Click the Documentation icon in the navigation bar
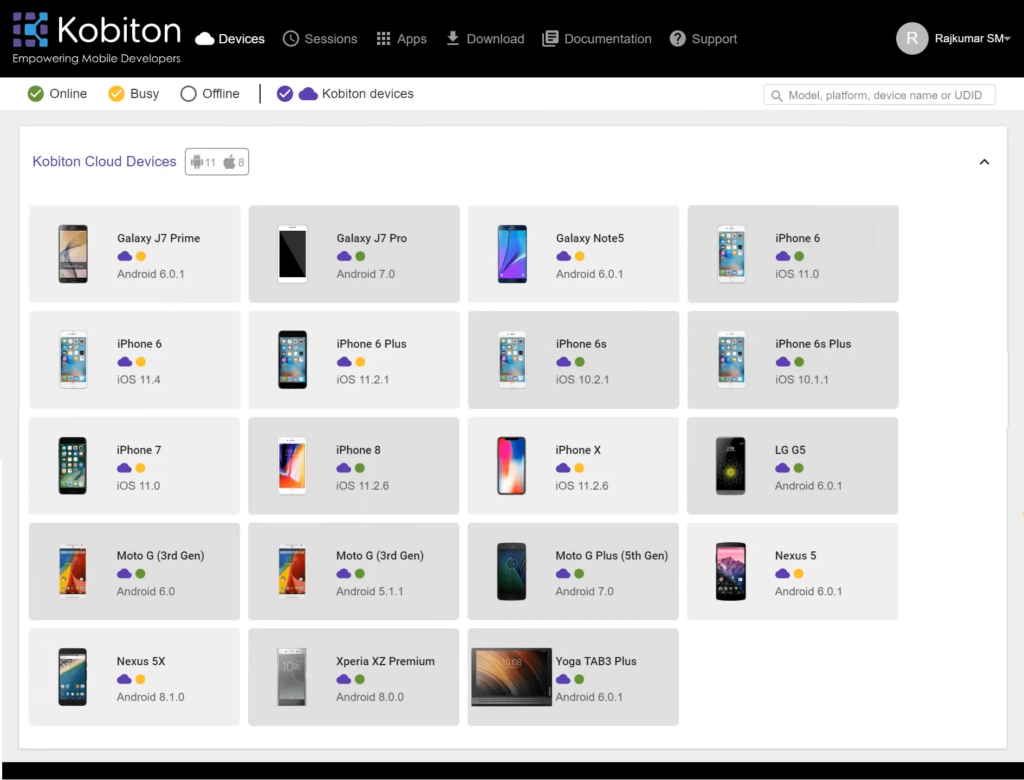The height and width of the screenshot is (780, 1024). (x=549, y=38)
